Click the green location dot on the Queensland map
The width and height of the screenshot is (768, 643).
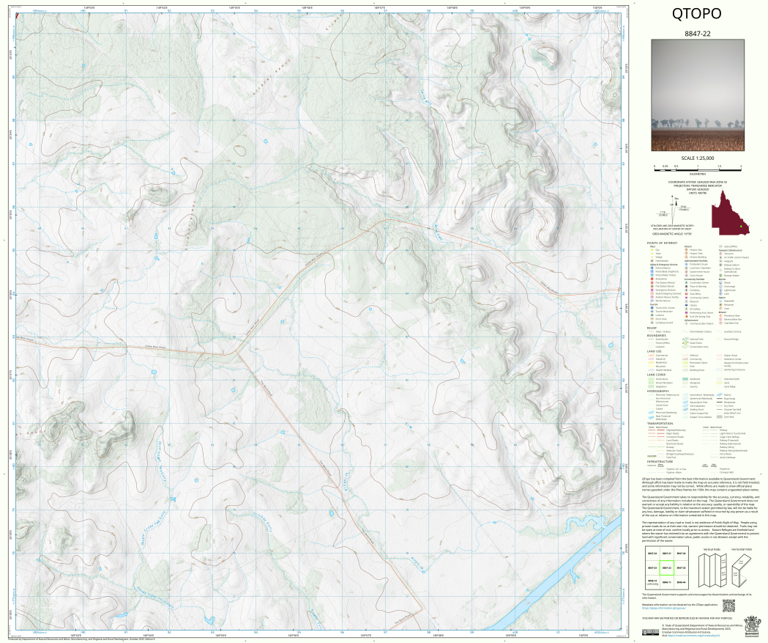742,226
